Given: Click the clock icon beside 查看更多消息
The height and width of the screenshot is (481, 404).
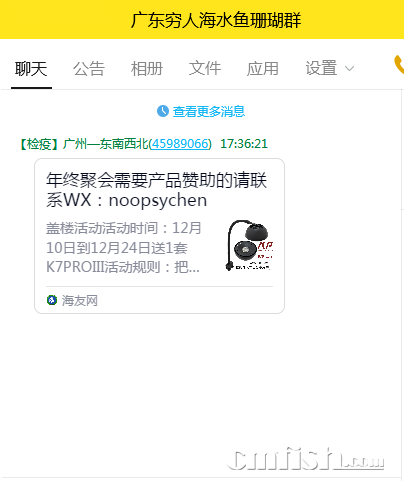Looking at the screenshot, I should coord(163,111).
